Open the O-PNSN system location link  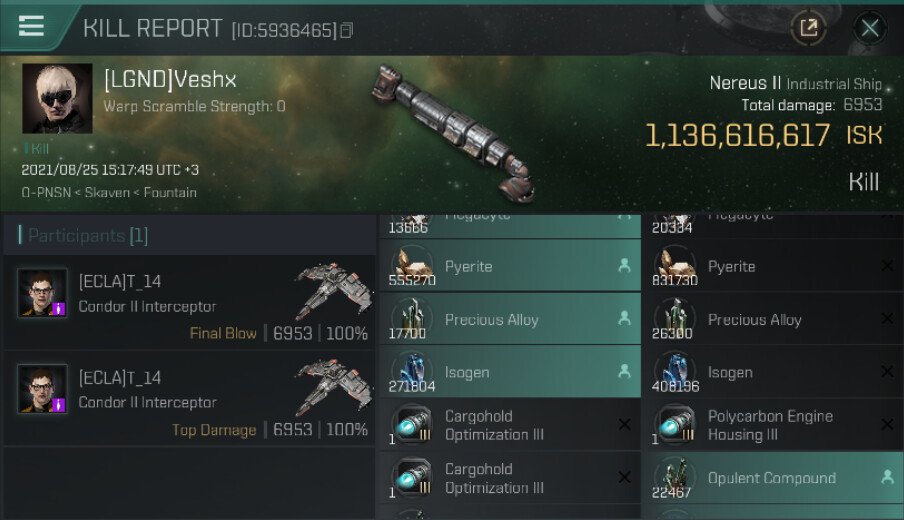46,193
